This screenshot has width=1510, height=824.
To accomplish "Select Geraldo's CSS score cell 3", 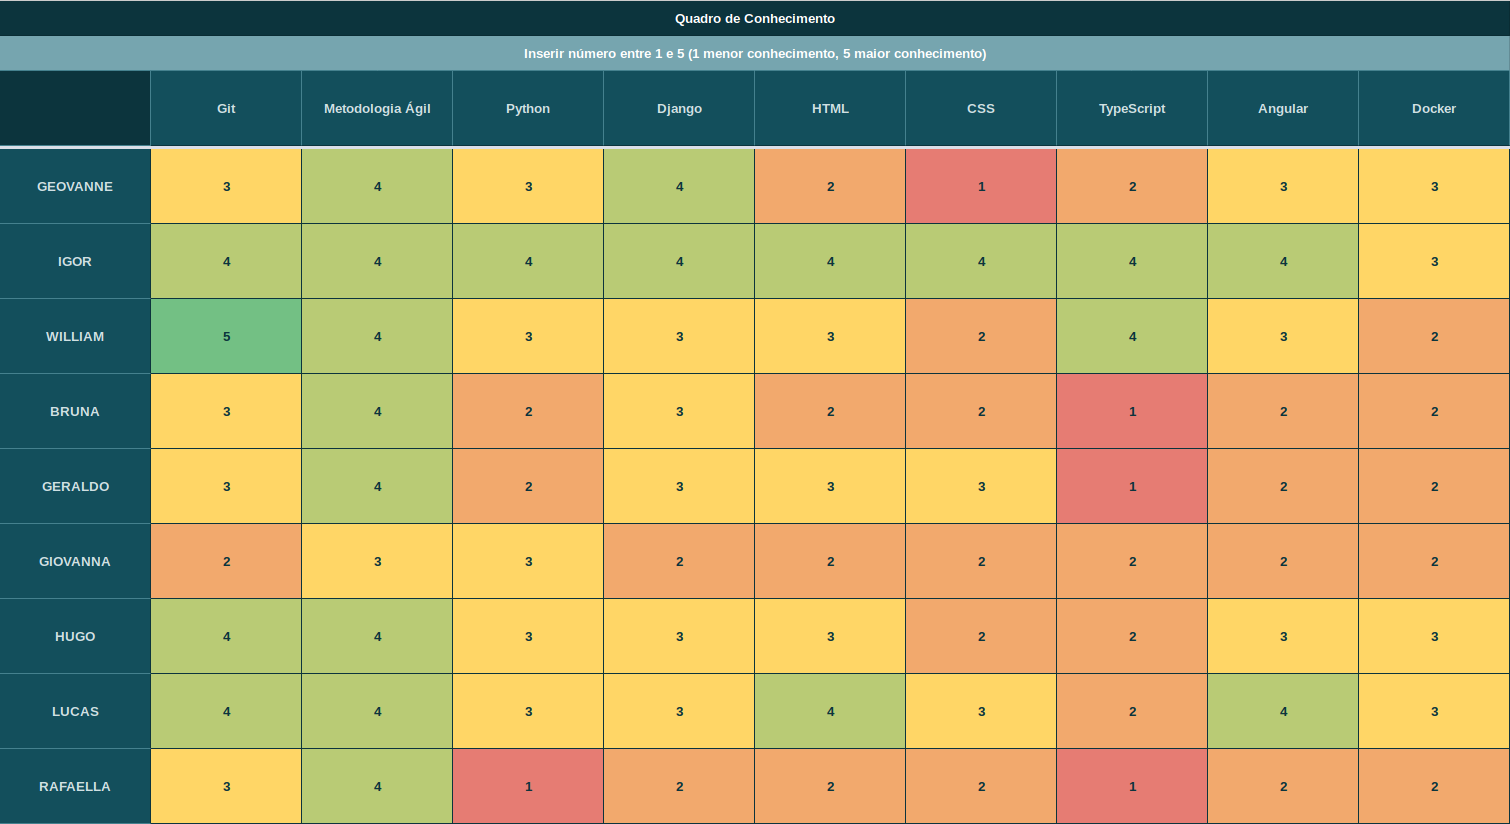I will tap(981, 486).
